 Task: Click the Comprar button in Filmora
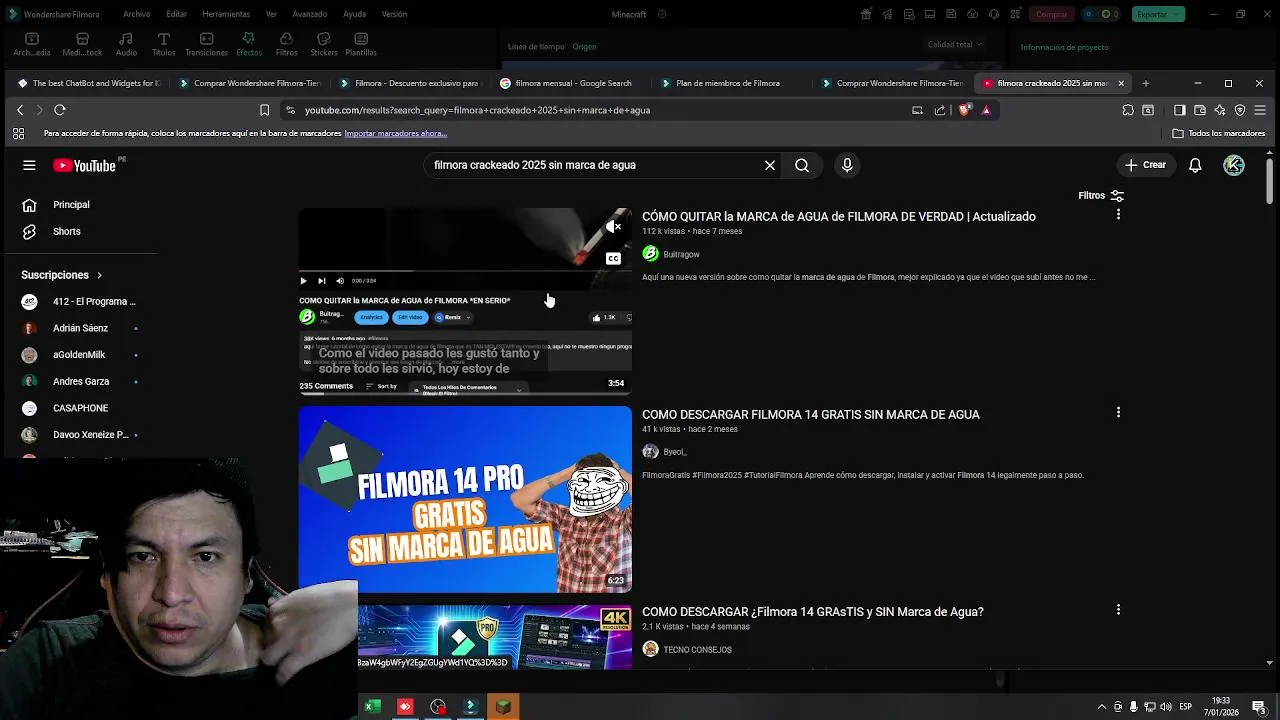coord(1051,14)
